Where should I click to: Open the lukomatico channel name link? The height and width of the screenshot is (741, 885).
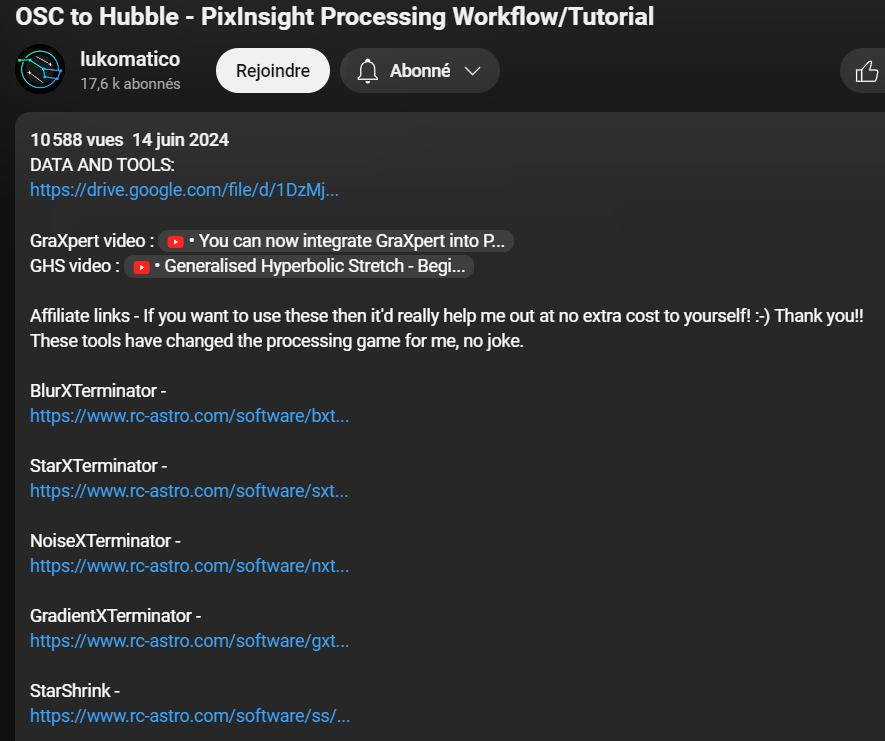130,59
